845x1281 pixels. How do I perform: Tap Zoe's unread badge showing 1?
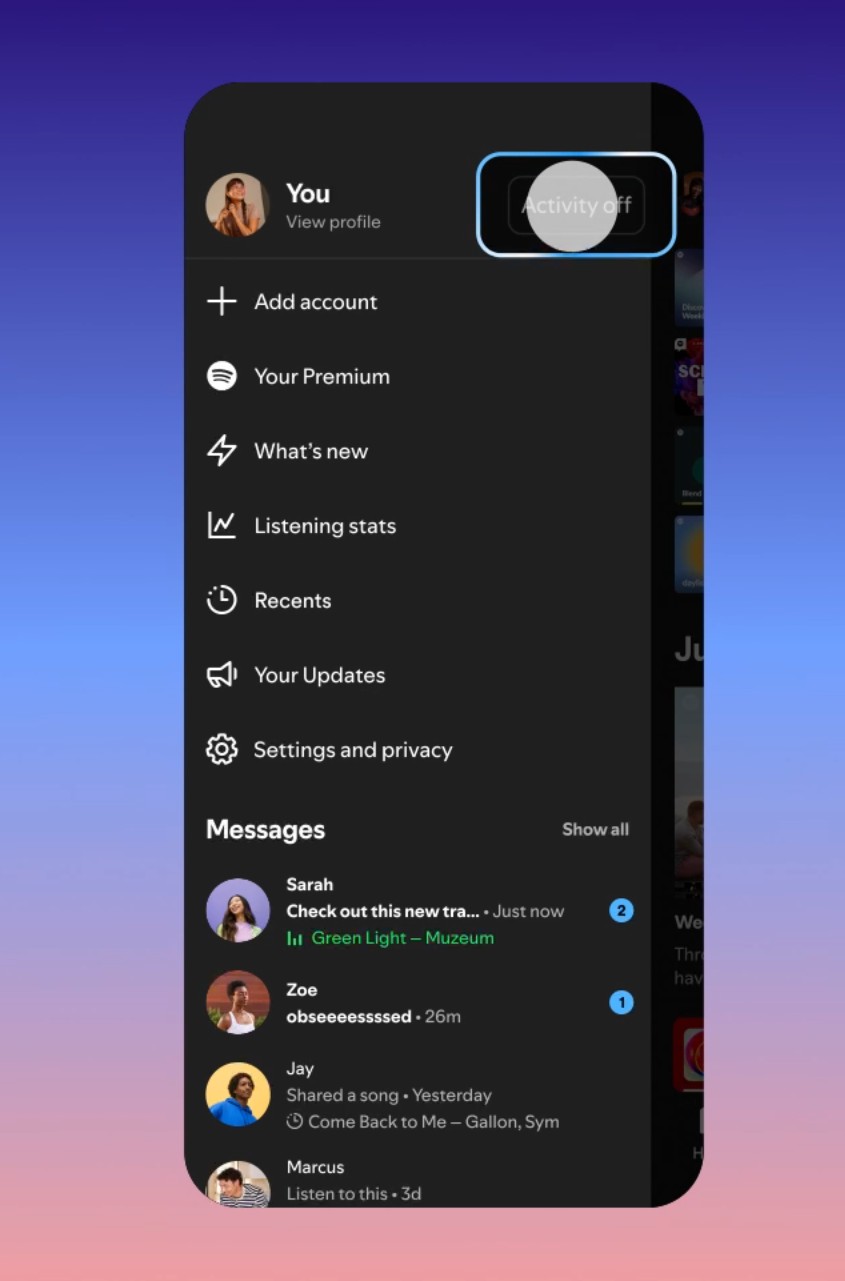[x=621, y=1002]
